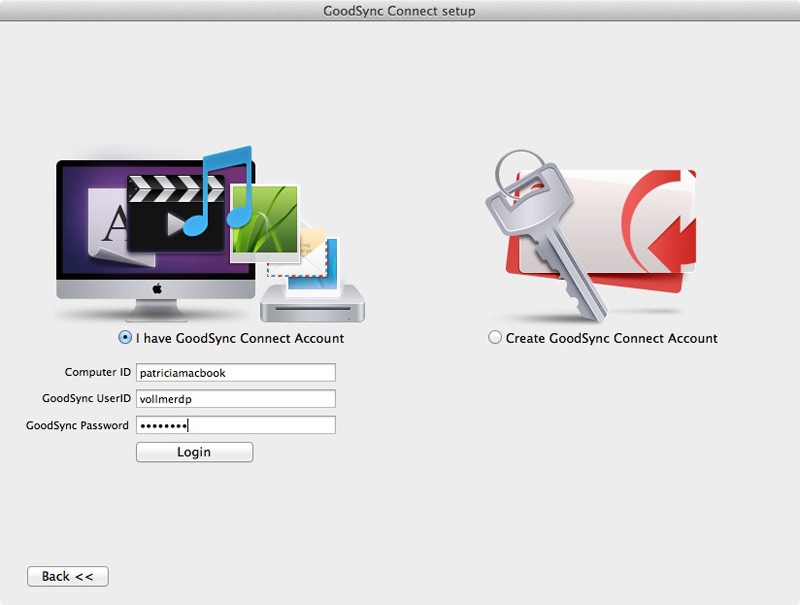800x605 pixels.
Task: Go back with the "Back <<" button
Action: coord(68,576)
